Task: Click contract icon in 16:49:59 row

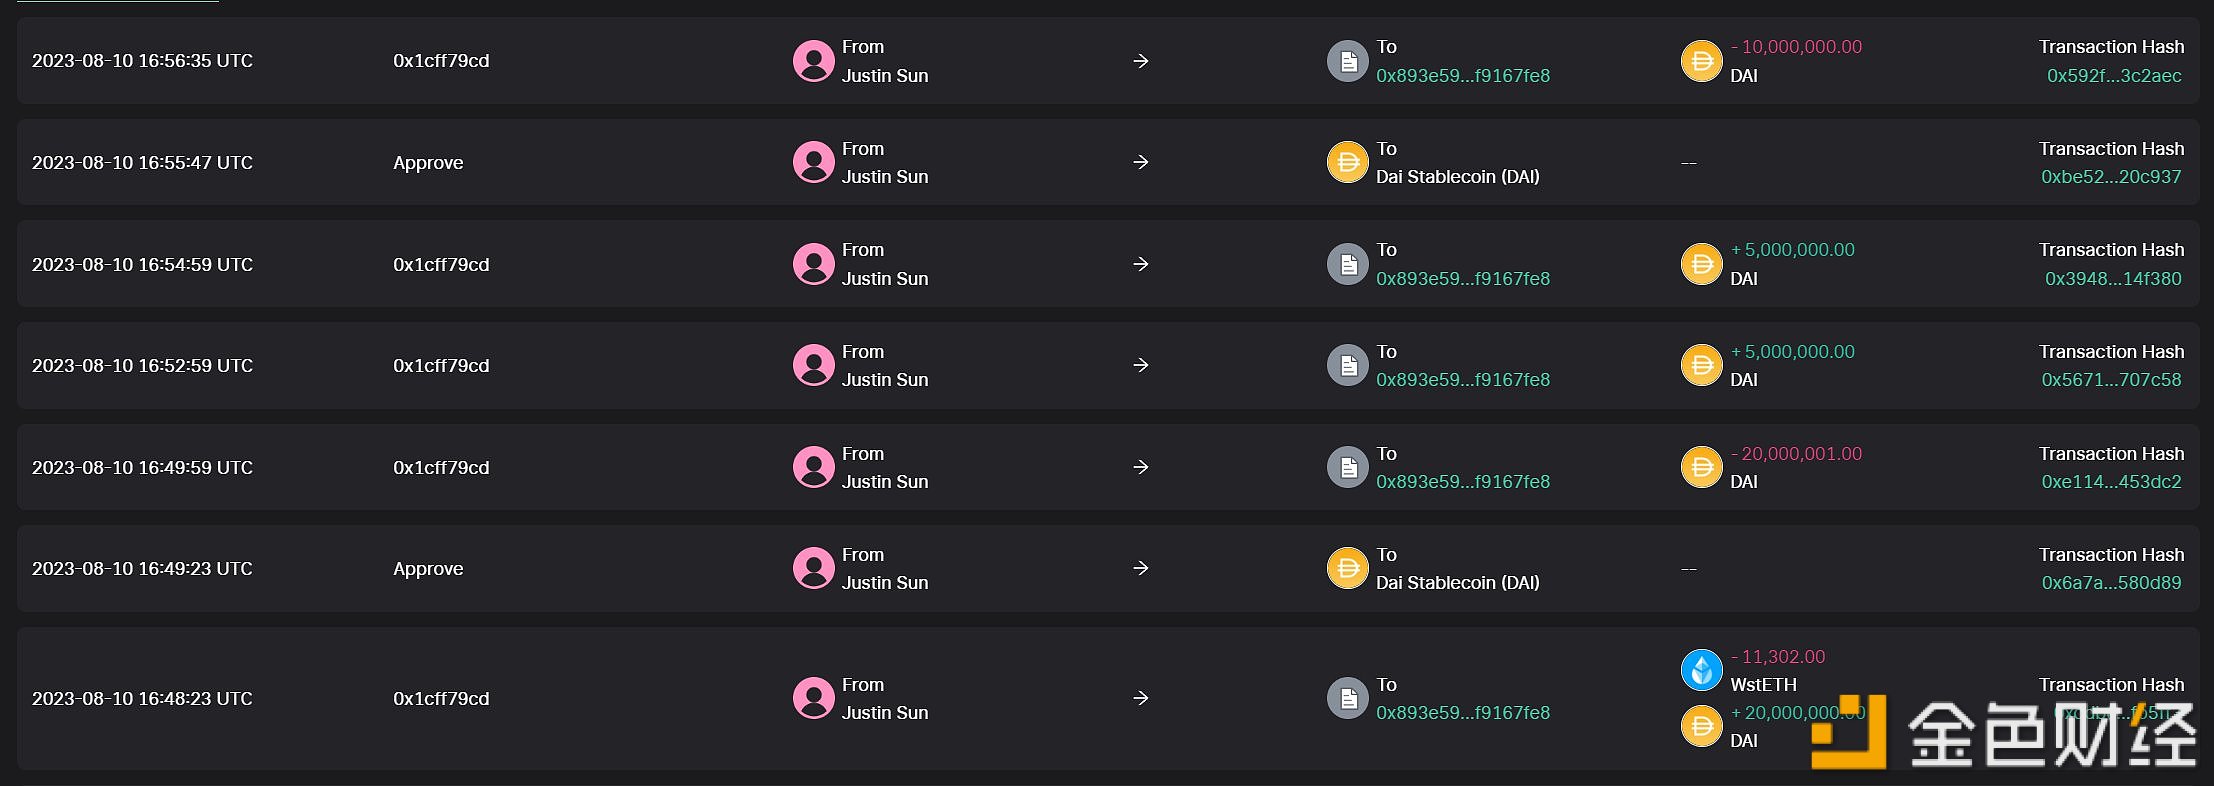Action: [1348, 467]
